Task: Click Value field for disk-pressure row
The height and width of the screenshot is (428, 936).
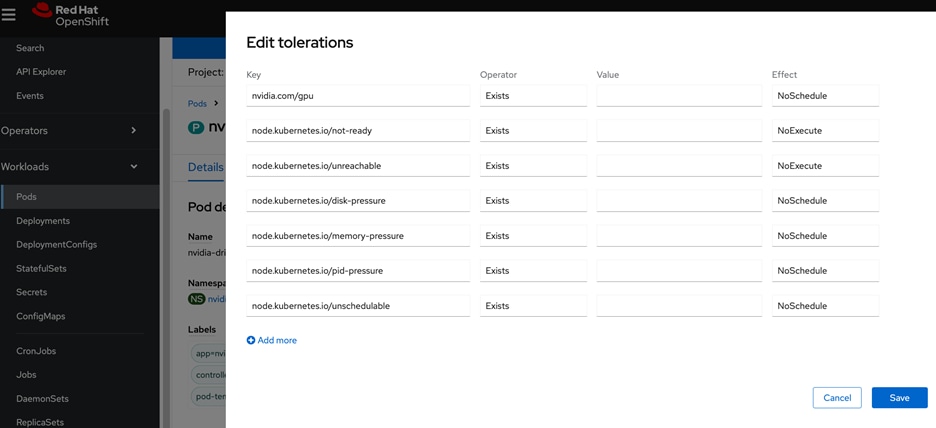Action: point(679,201)
